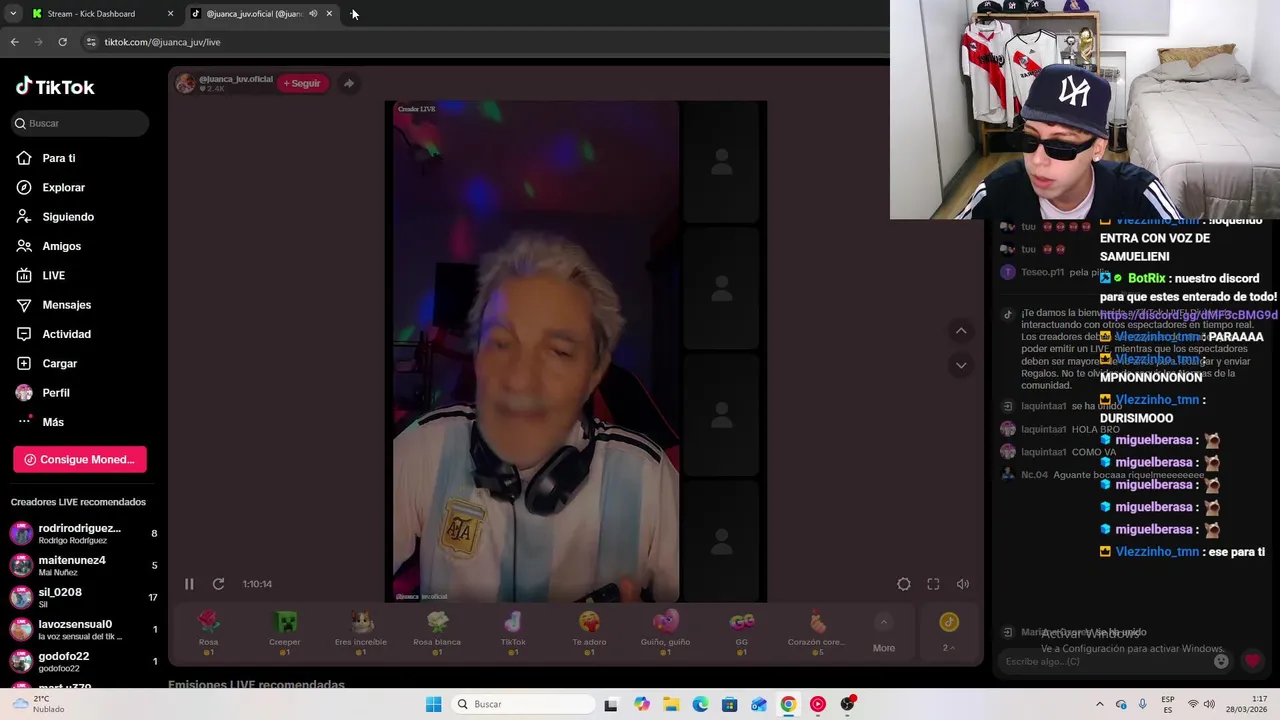The width and height of the screenshot is (1280, 720).
Task: Send Guiño, guiño gift
Action: (x=665, y=633)
